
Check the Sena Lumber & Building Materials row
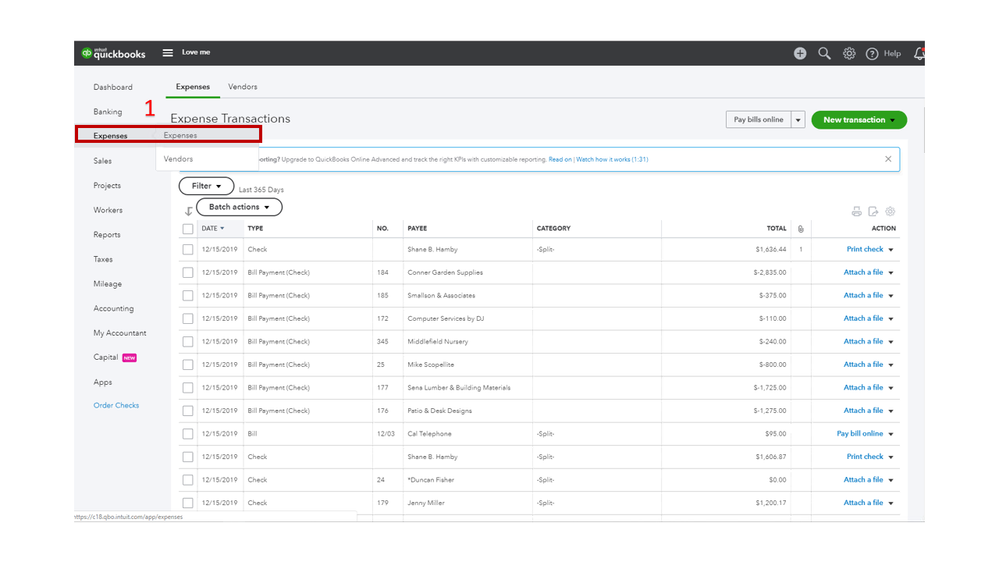coord(188,387)
